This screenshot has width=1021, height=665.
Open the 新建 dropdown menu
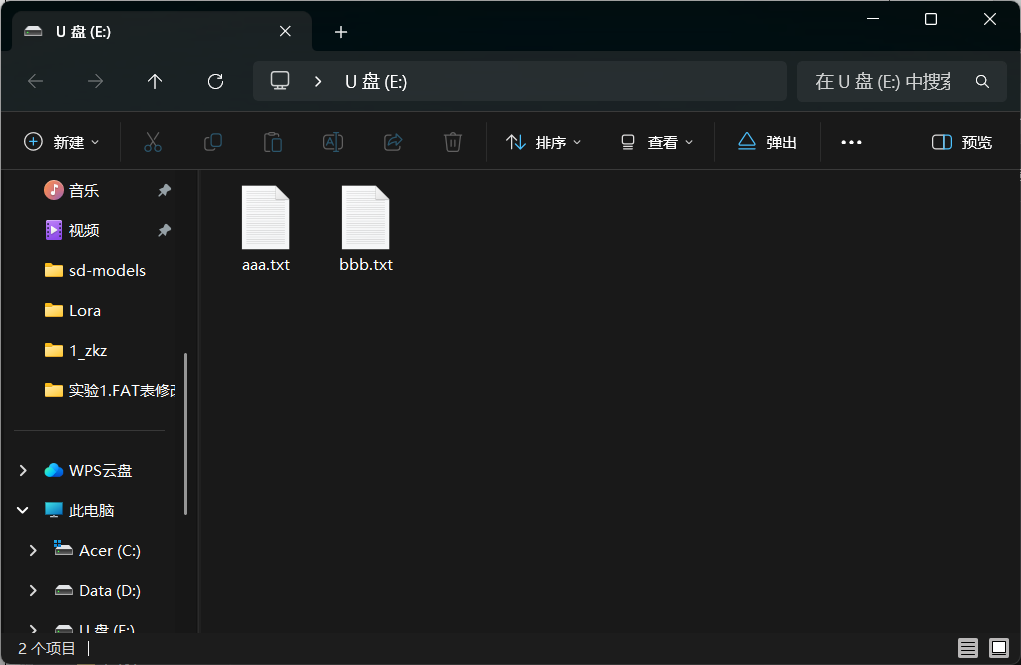(62, 142)
